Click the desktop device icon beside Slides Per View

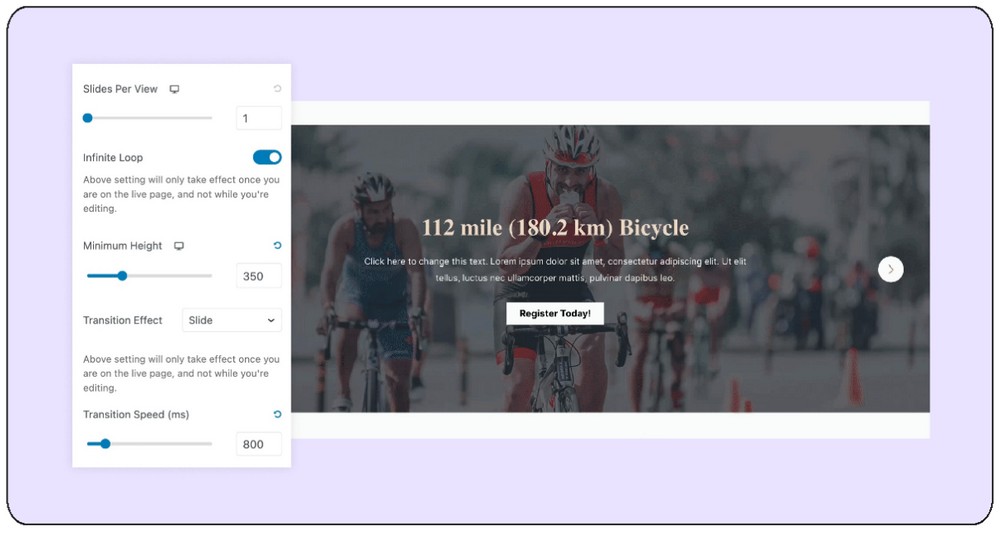(x=174, y=89)
